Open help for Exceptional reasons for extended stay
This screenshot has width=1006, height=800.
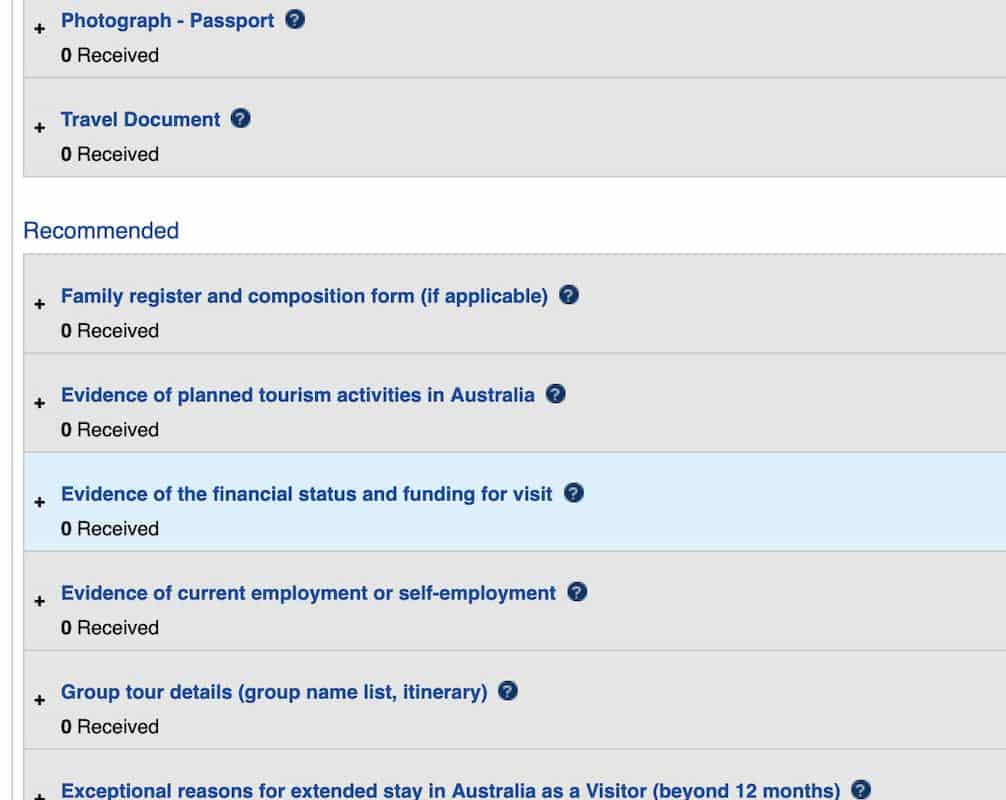[x=861, y=789]
